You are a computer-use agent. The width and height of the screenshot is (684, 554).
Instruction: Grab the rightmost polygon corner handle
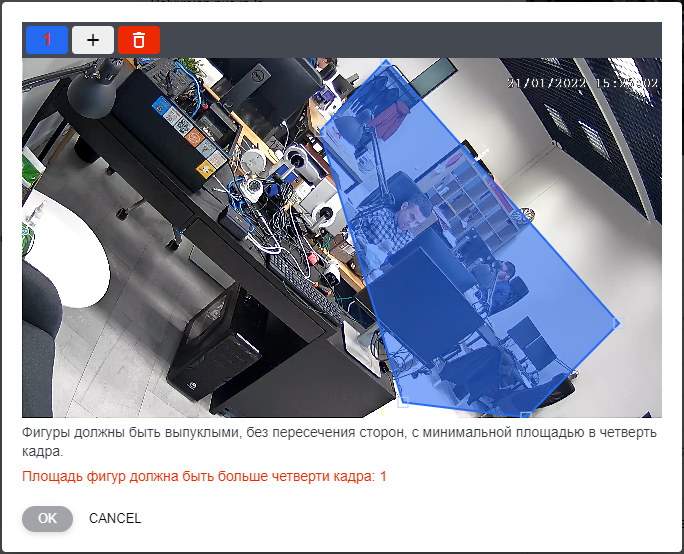(x=616, y=322)
